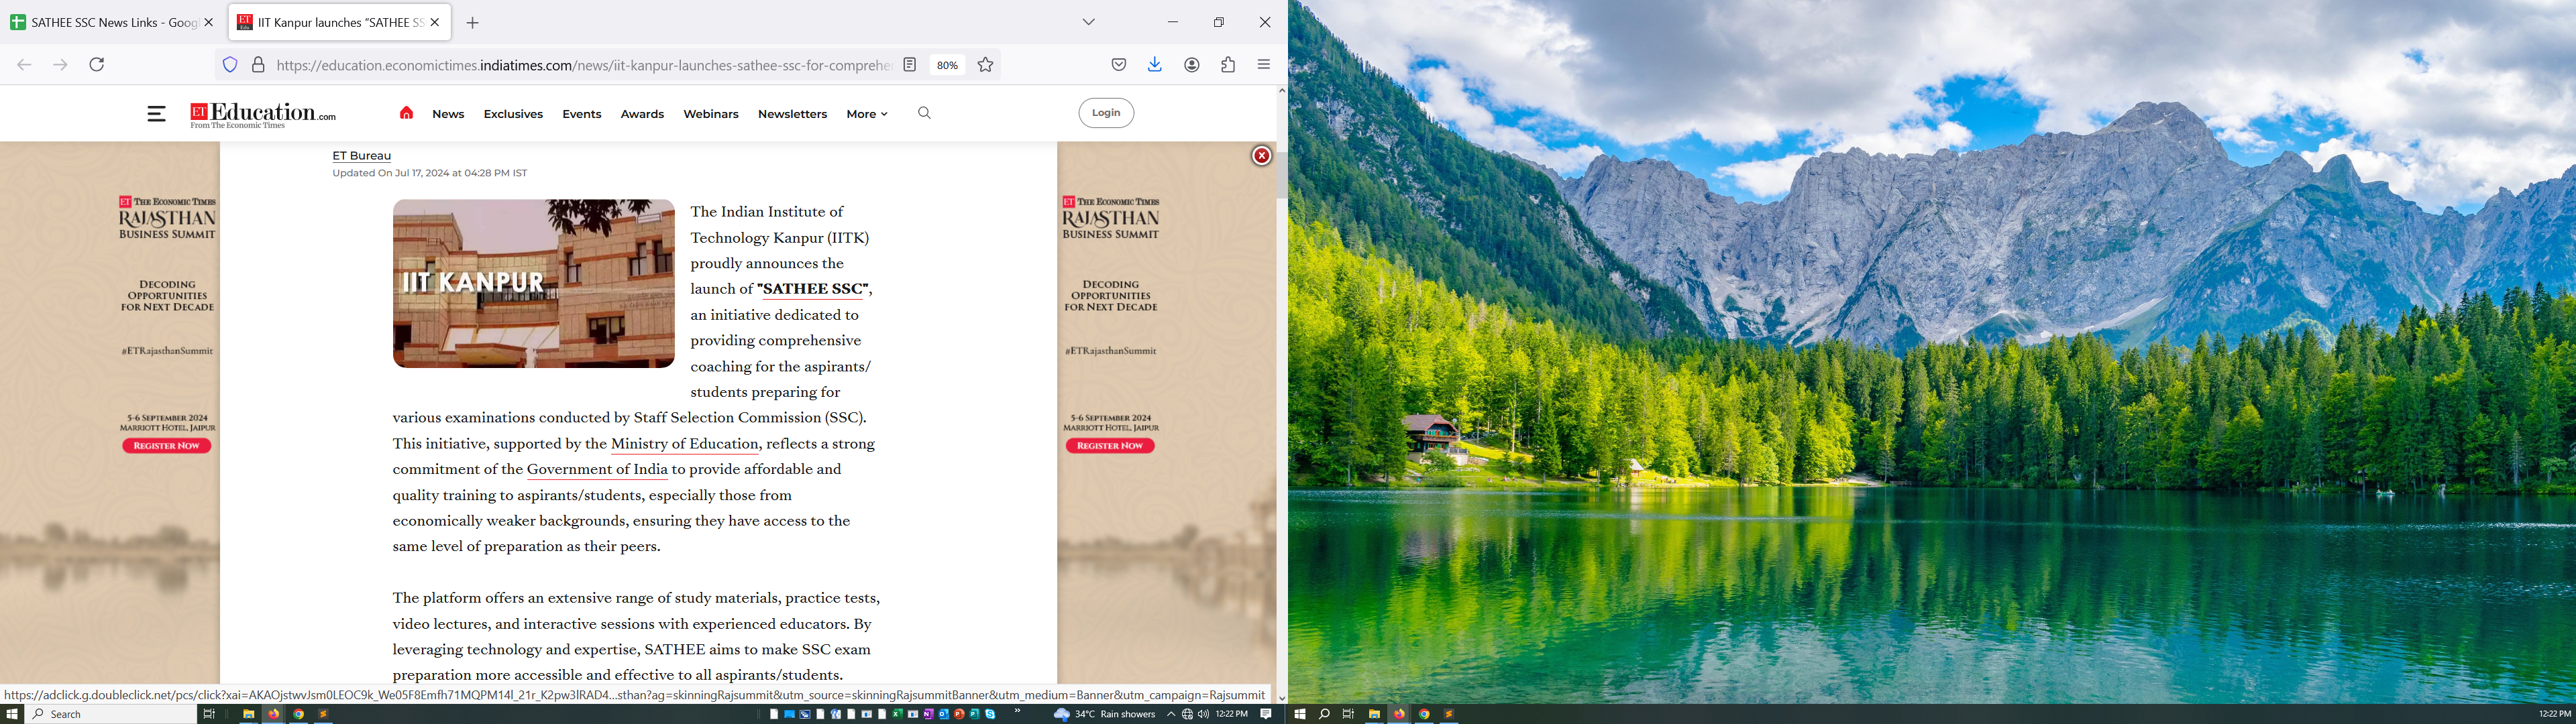Open the Ministry of Education link

click(x=685, y=444)
